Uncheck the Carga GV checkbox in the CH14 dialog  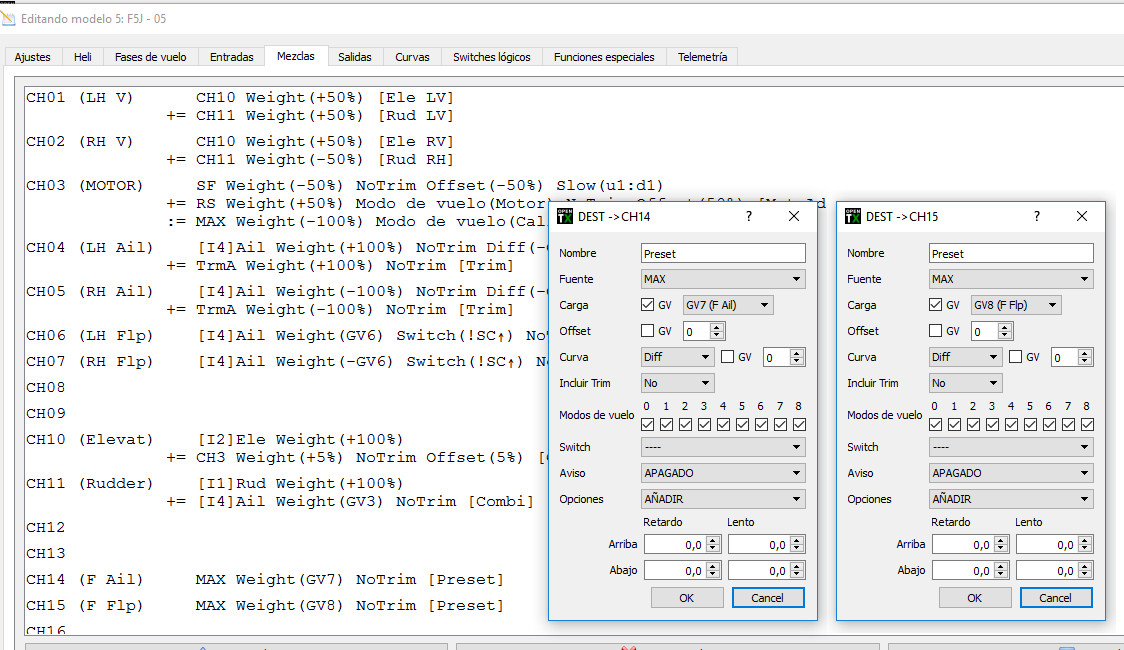[x=649, y=305]
